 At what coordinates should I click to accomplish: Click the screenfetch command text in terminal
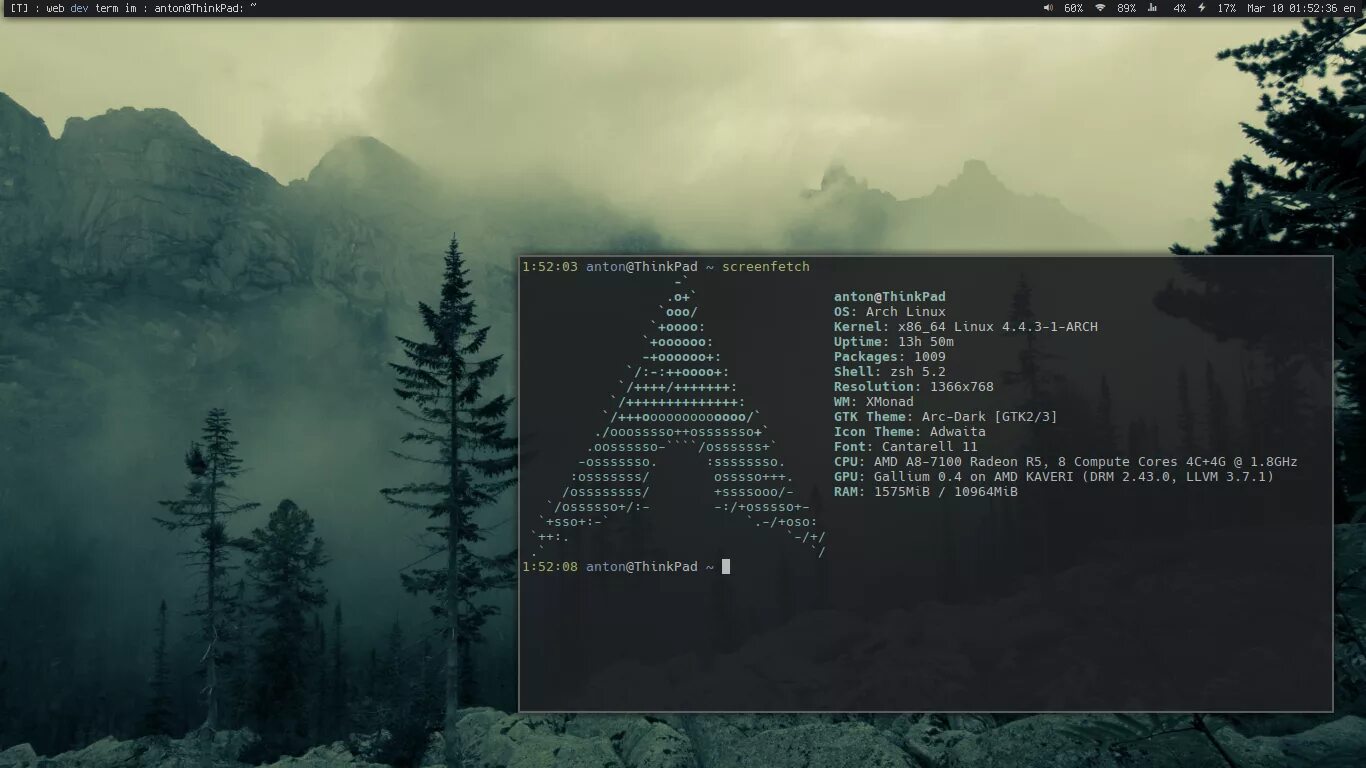pos(766,267)
